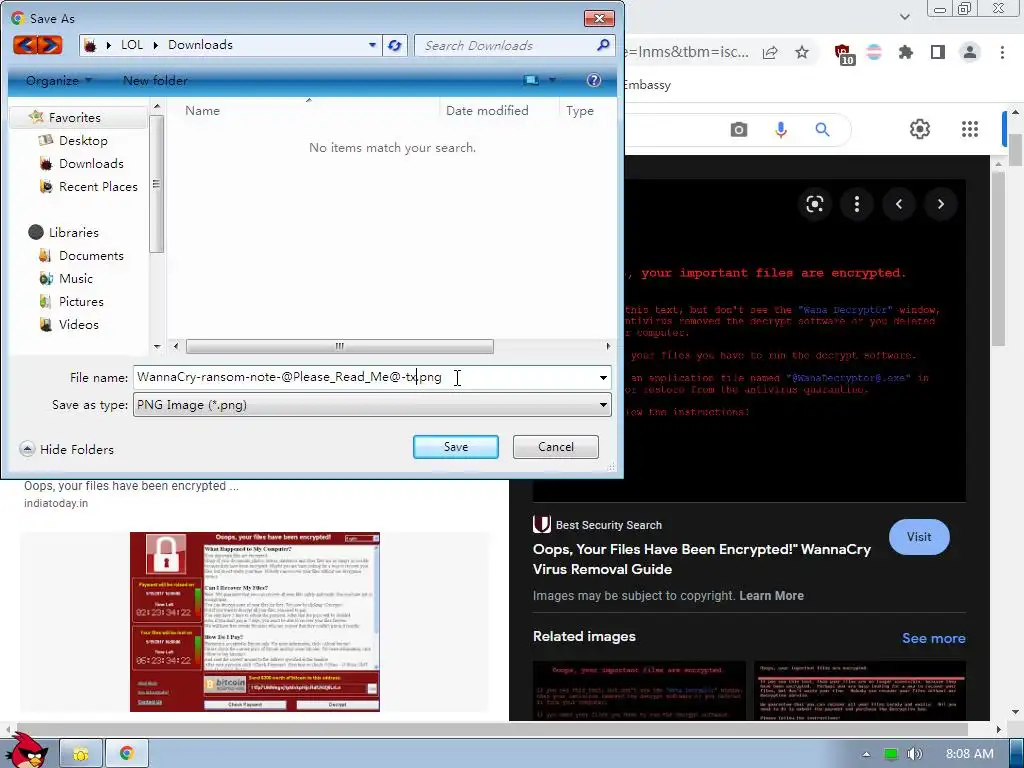Click the Lens icon on image preview

[814, 204]
